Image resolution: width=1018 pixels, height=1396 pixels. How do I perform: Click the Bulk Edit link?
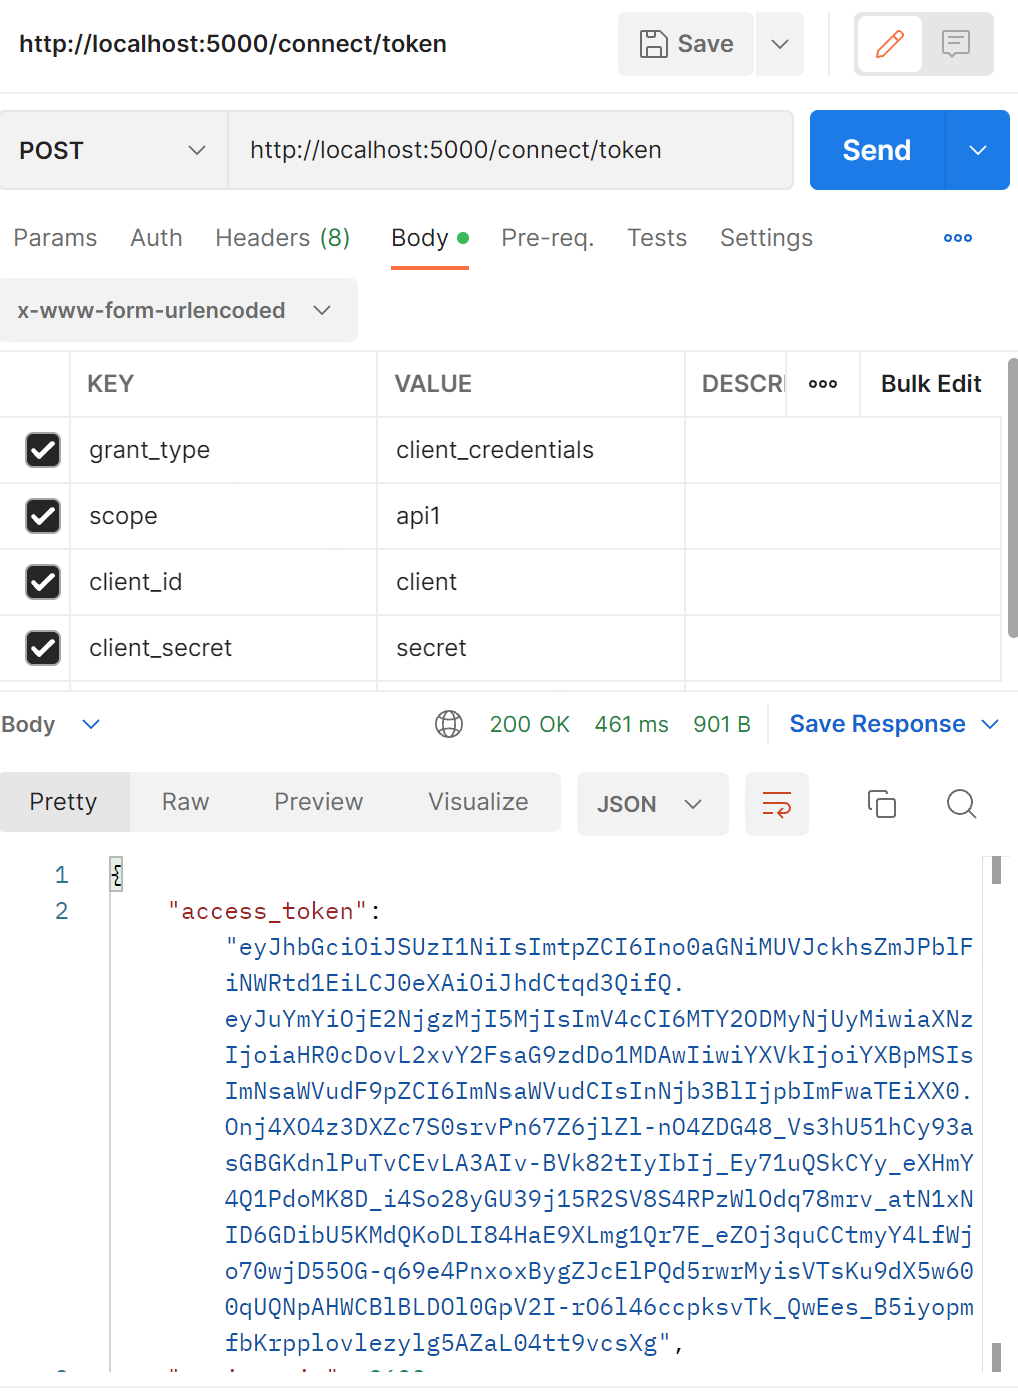click(x=930, y=384)
